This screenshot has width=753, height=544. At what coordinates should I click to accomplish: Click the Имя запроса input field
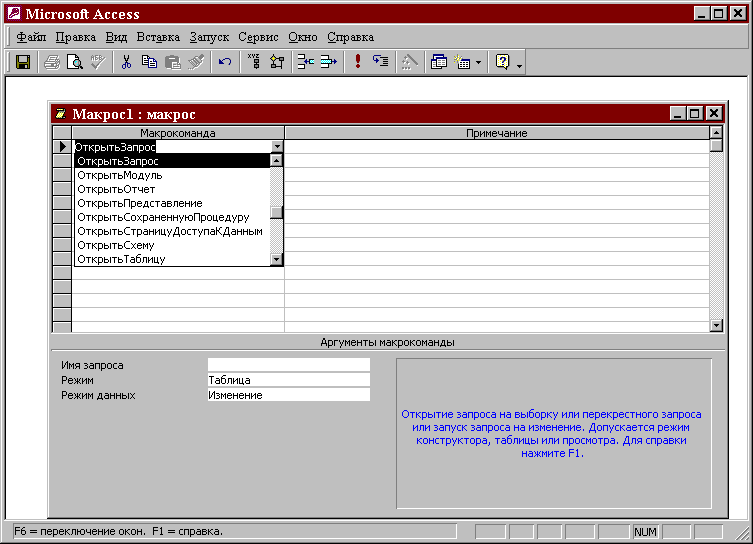[289, 365]
